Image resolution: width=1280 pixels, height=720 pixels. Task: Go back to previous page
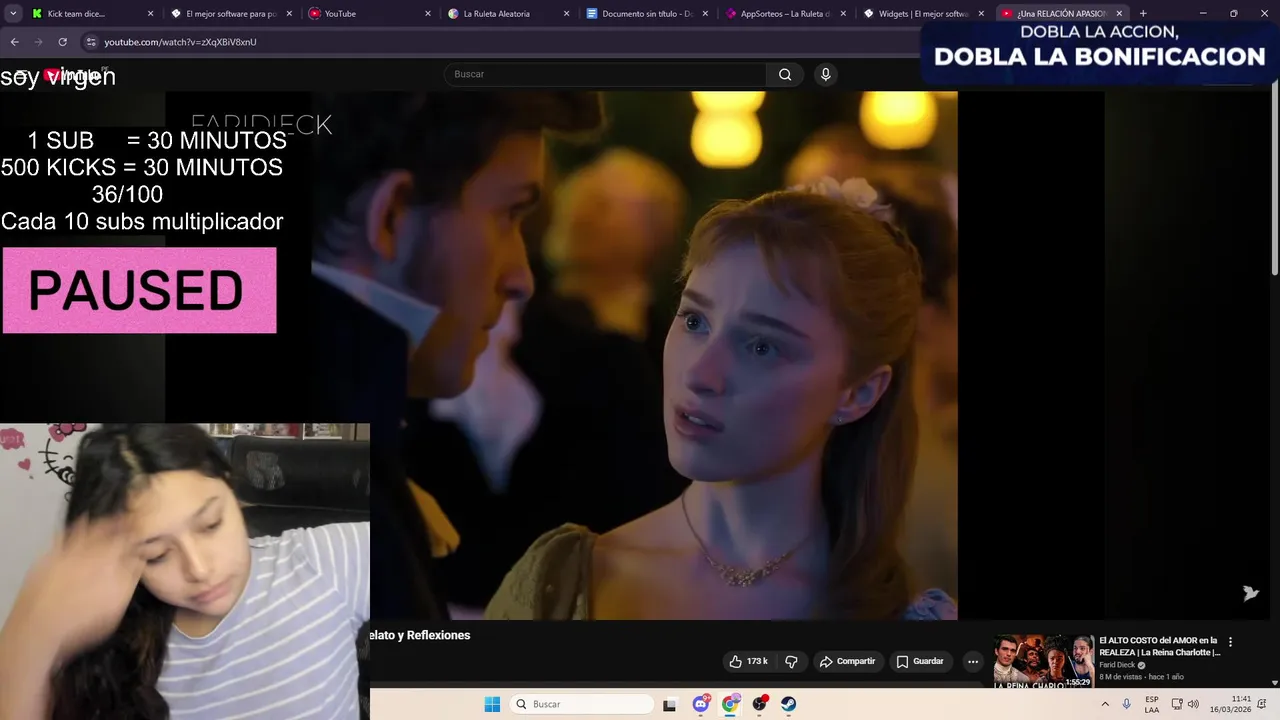14,42
